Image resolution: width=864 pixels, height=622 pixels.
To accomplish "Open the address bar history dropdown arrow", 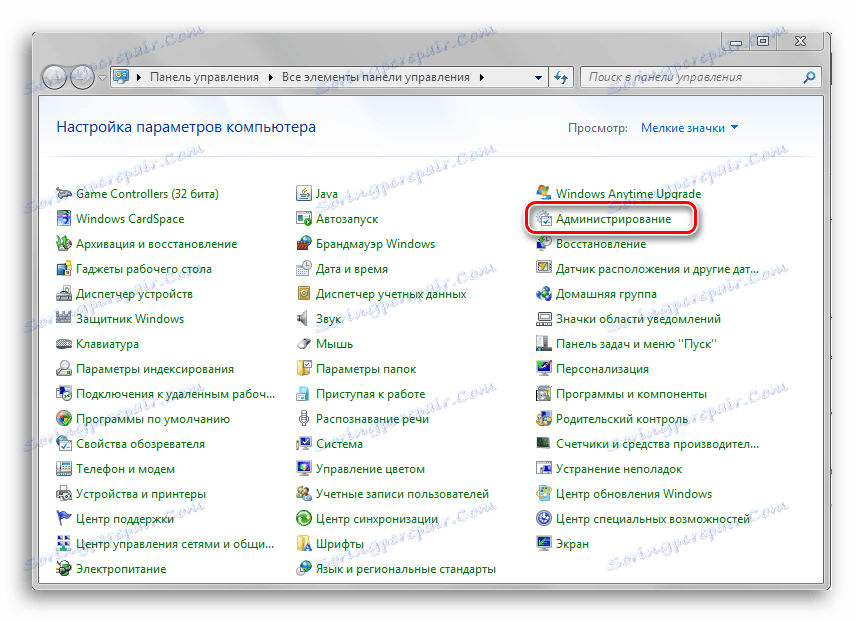I will 538,78.
